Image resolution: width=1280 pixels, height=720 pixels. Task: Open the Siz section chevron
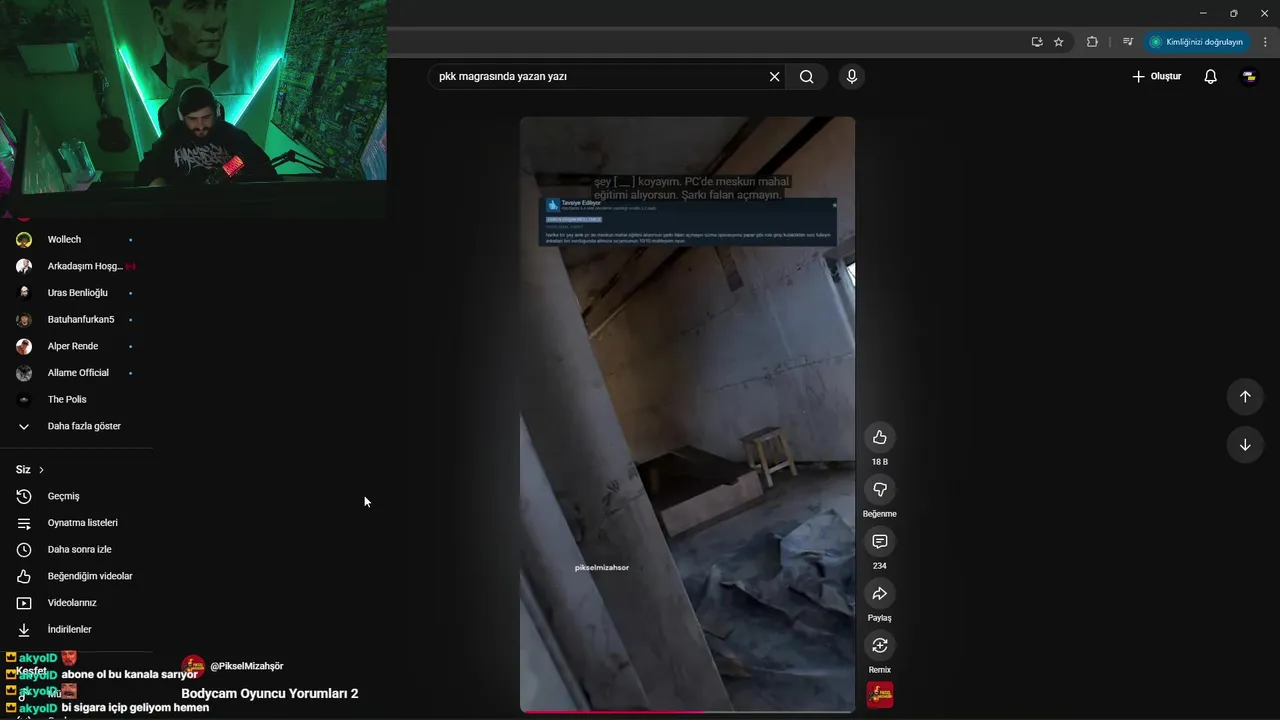[41, 470]
